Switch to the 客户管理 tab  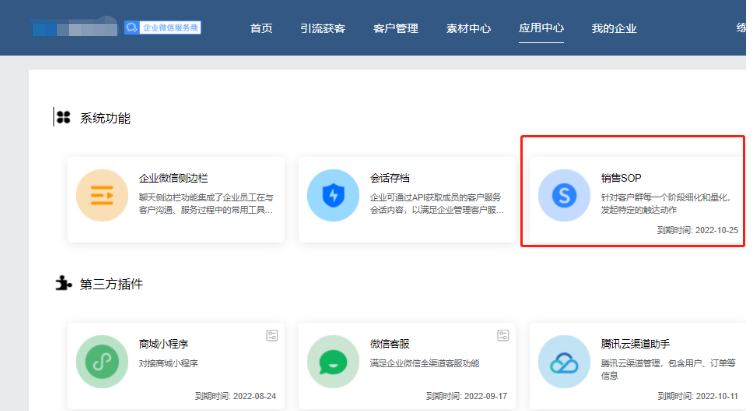tap(394, 28)
